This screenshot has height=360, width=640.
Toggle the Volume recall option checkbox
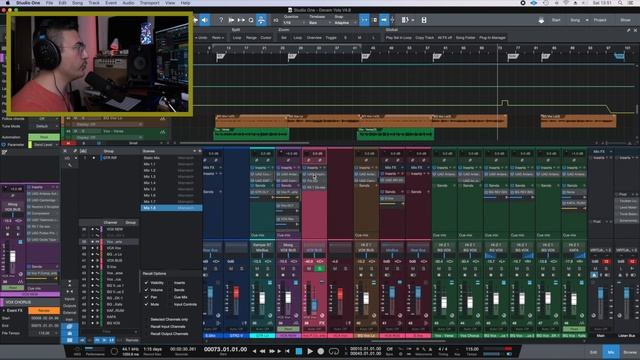pyautogui.click(x=146, y=290)
